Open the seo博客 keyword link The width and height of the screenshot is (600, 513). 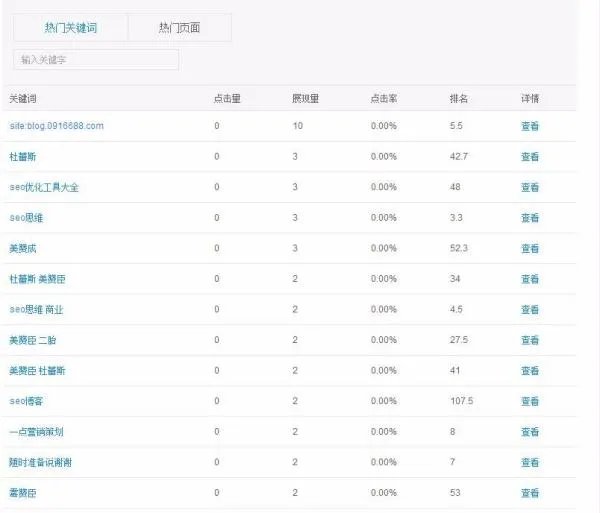(26, 401)
